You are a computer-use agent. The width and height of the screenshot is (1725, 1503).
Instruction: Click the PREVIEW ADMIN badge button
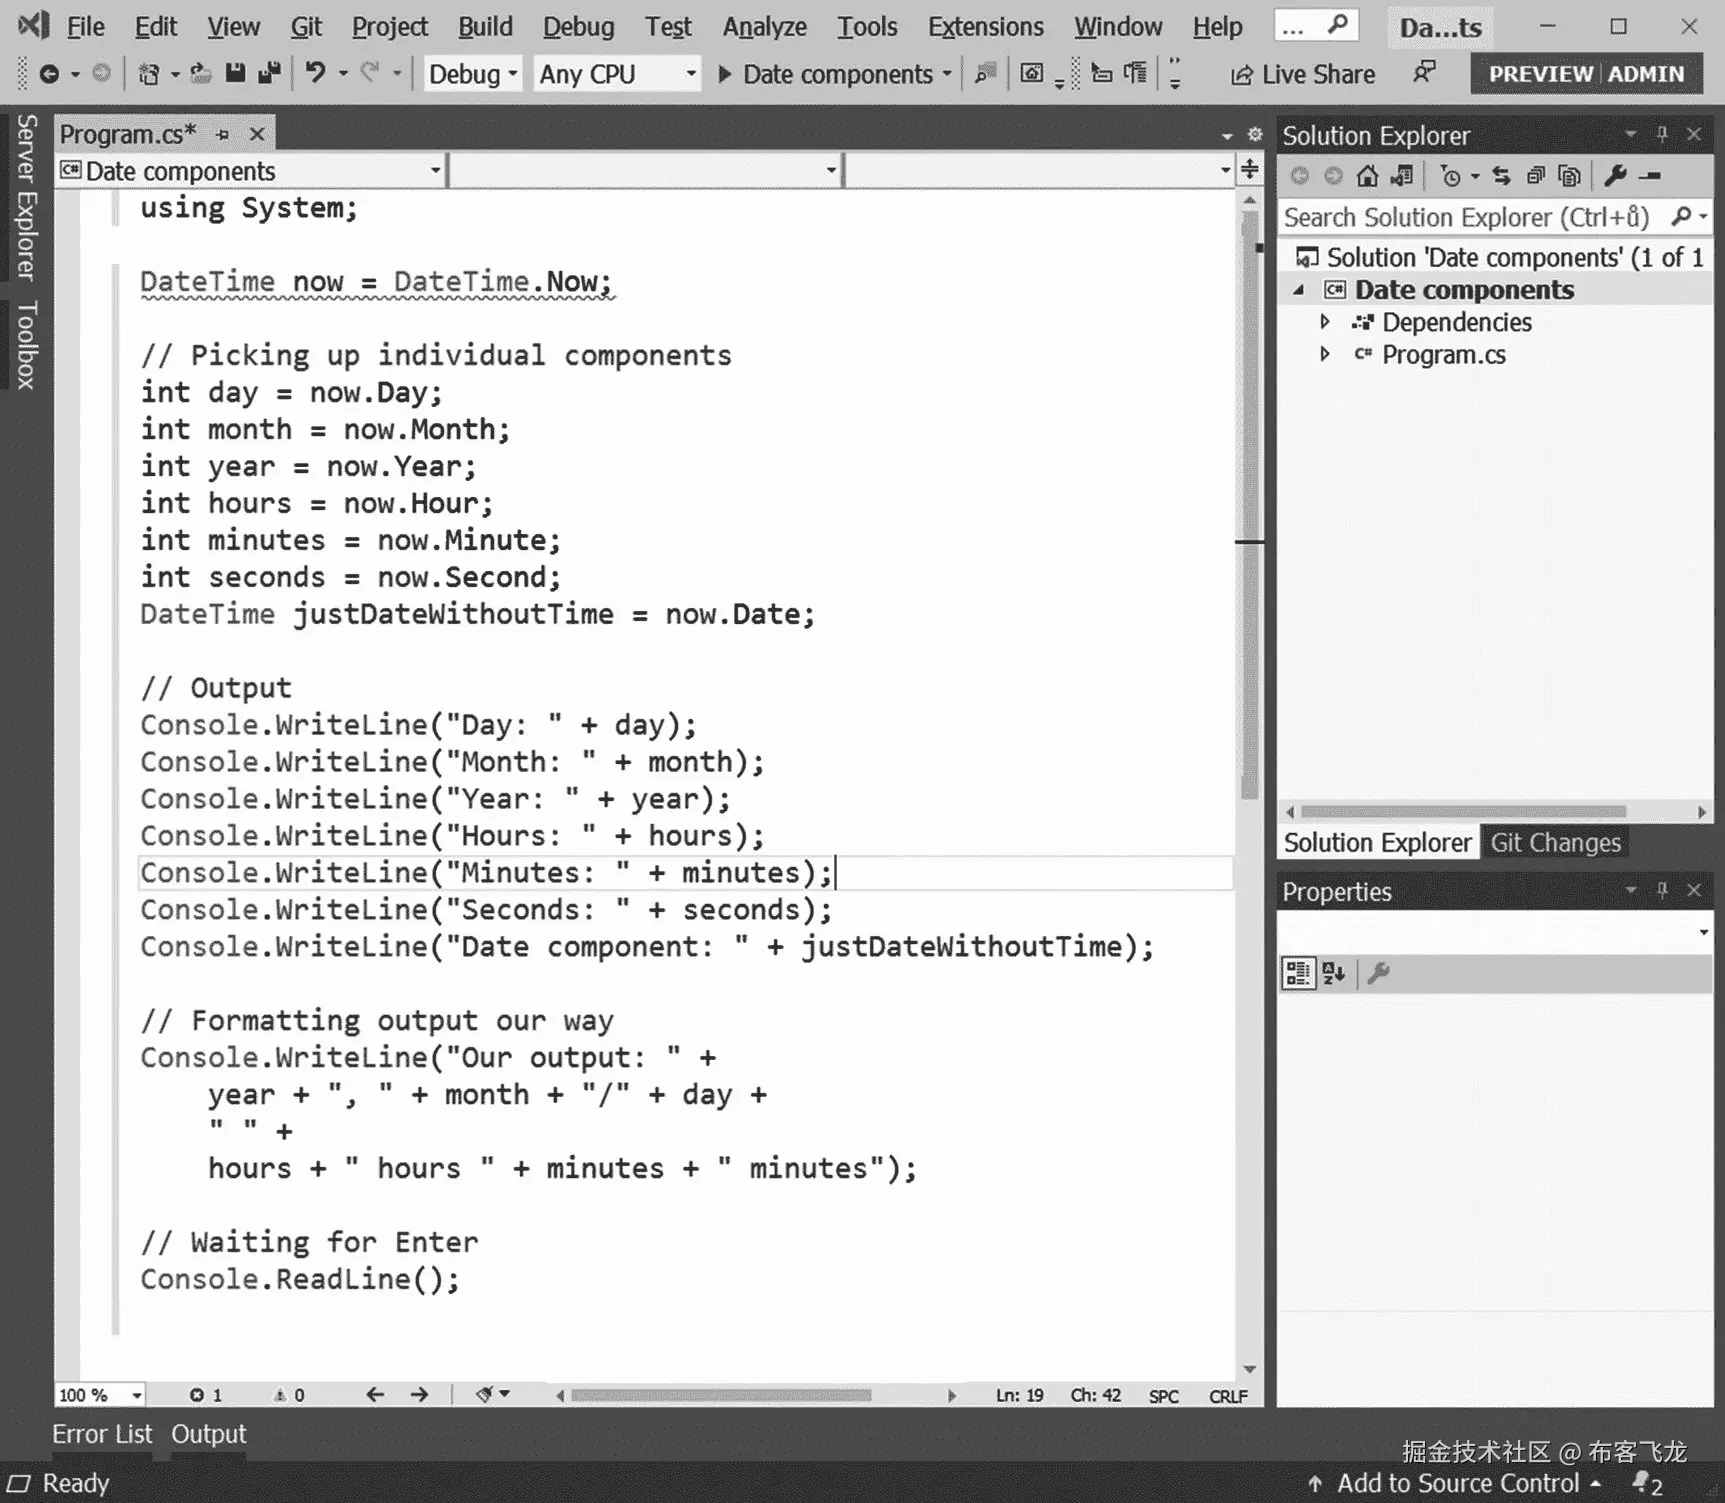[x=1586, y=74]
